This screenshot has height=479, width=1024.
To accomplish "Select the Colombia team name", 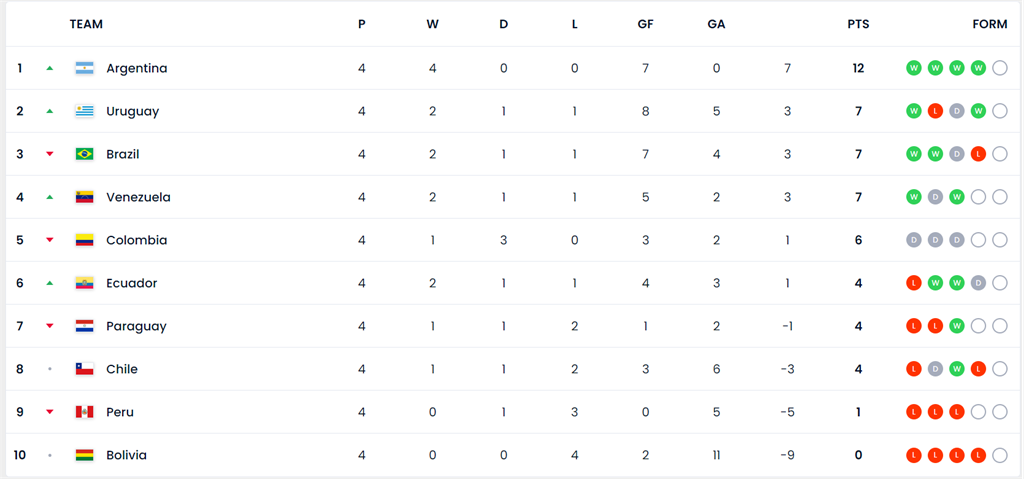I will pos(136,240).
